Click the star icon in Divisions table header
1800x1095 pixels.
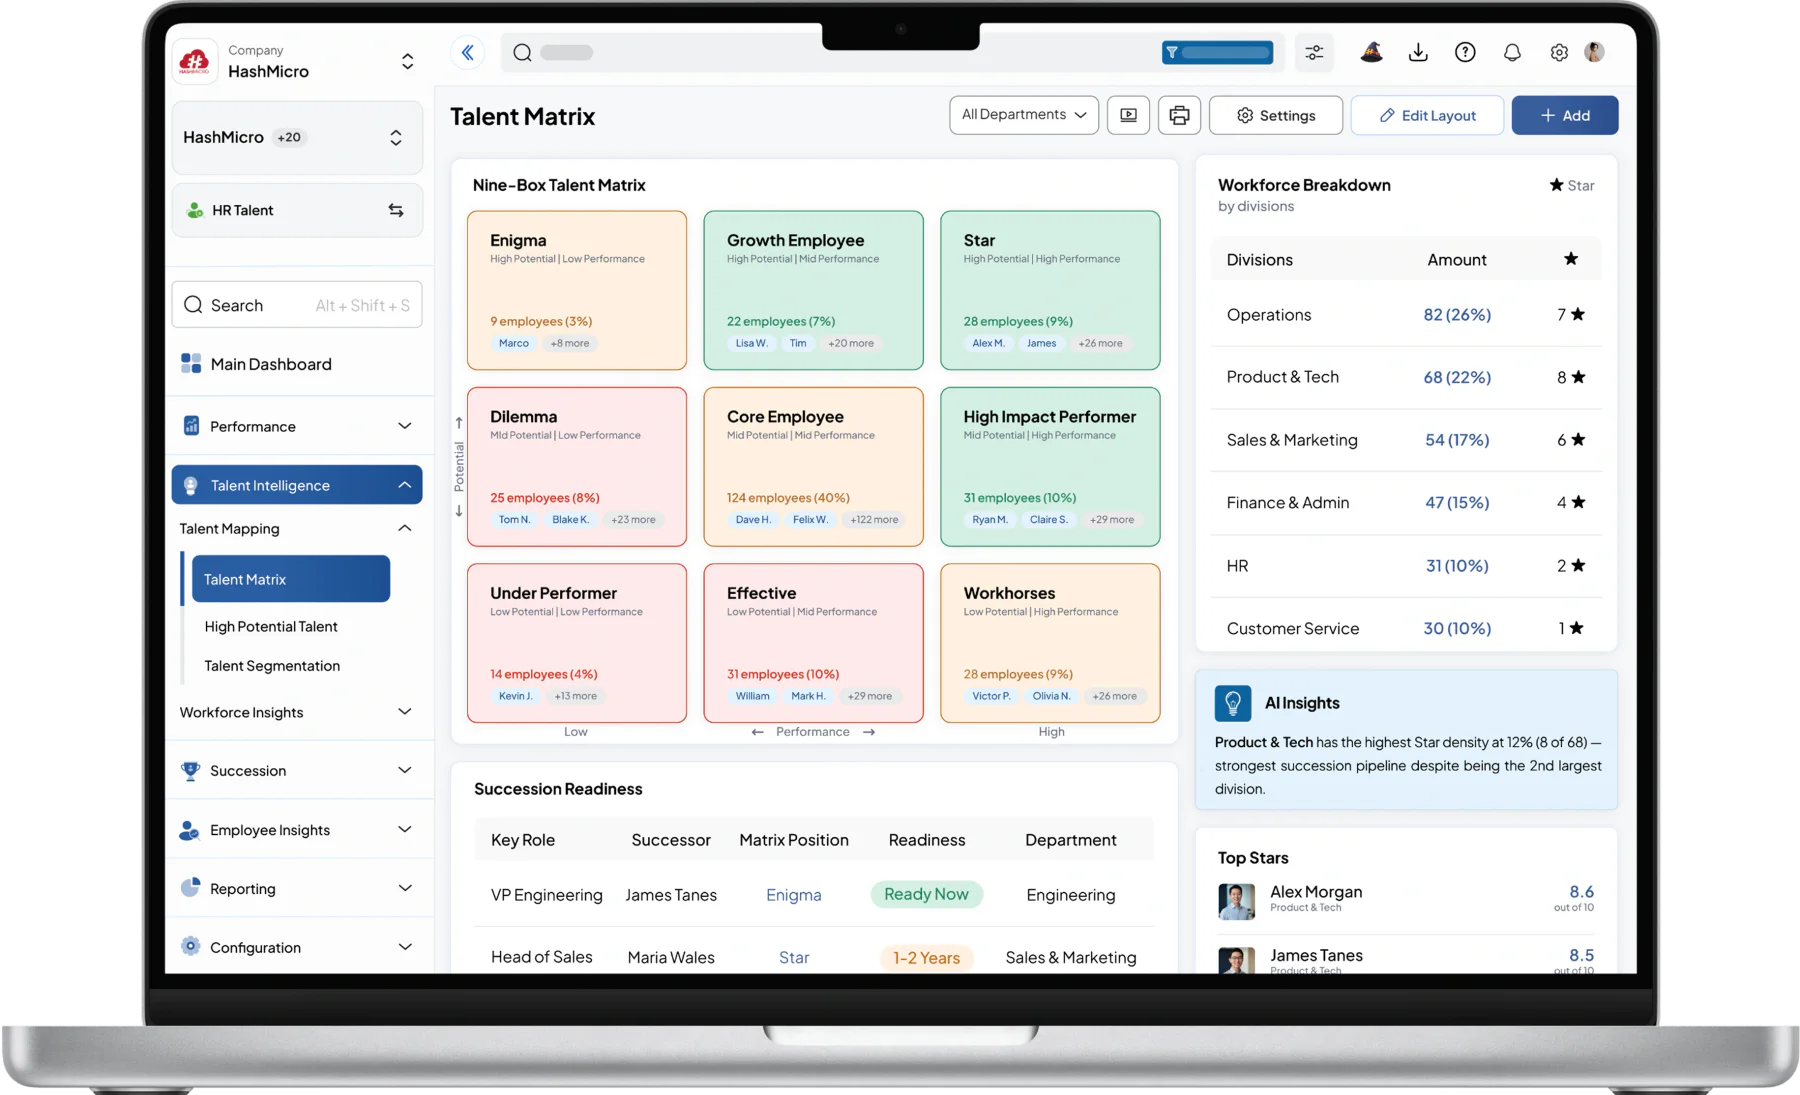click(1571, 259)
